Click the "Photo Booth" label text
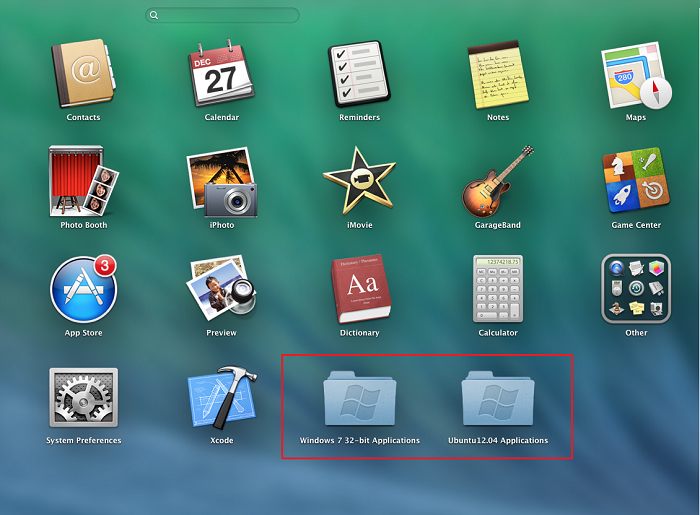 coord(83,225)
